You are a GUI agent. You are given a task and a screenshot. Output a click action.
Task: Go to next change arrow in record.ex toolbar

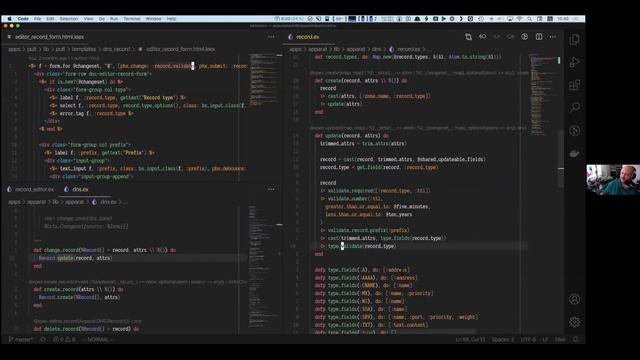(x=511, y=37)
